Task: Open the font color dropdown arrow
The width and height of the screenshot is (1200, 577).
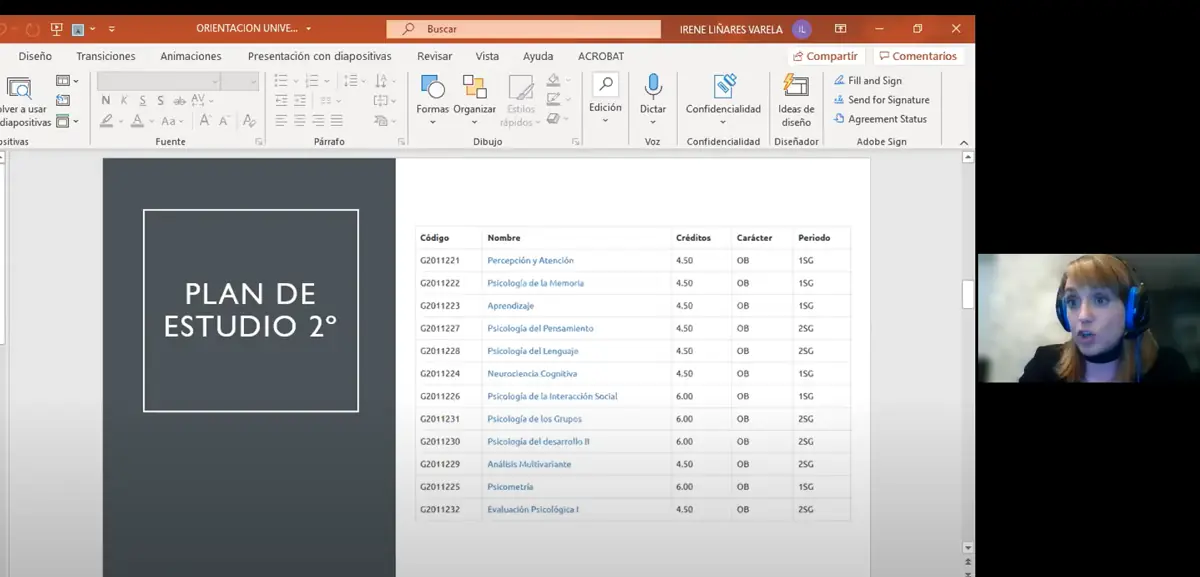Action: (x=150, y=121)
